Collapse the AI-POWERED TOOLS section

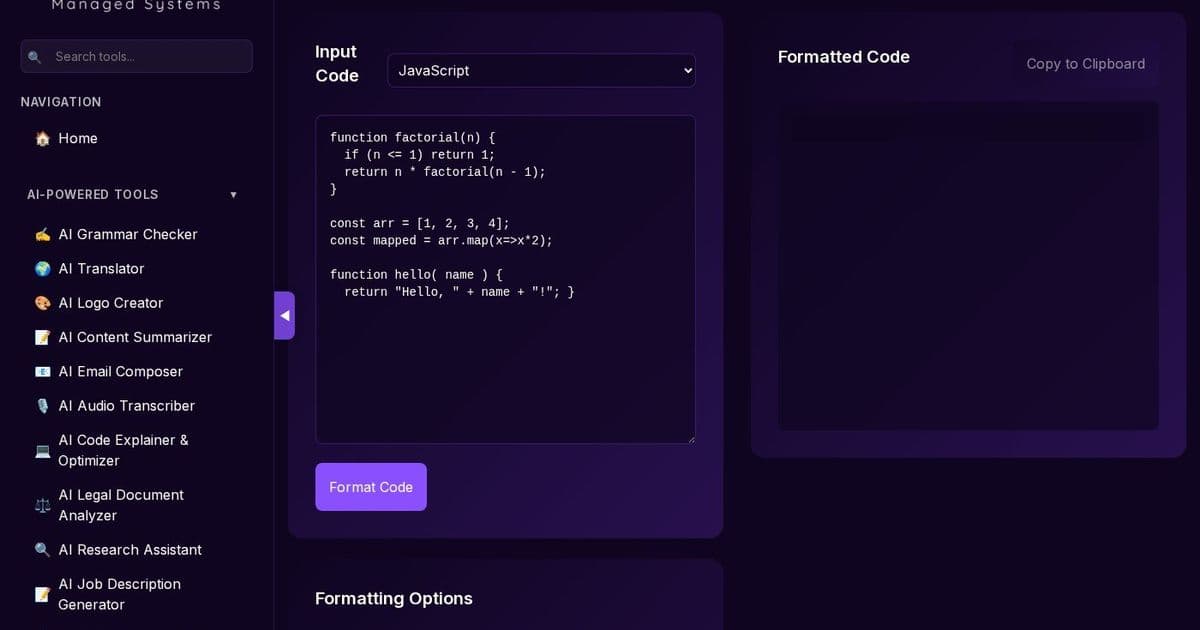pyautogui.click(x=233, y=194)
